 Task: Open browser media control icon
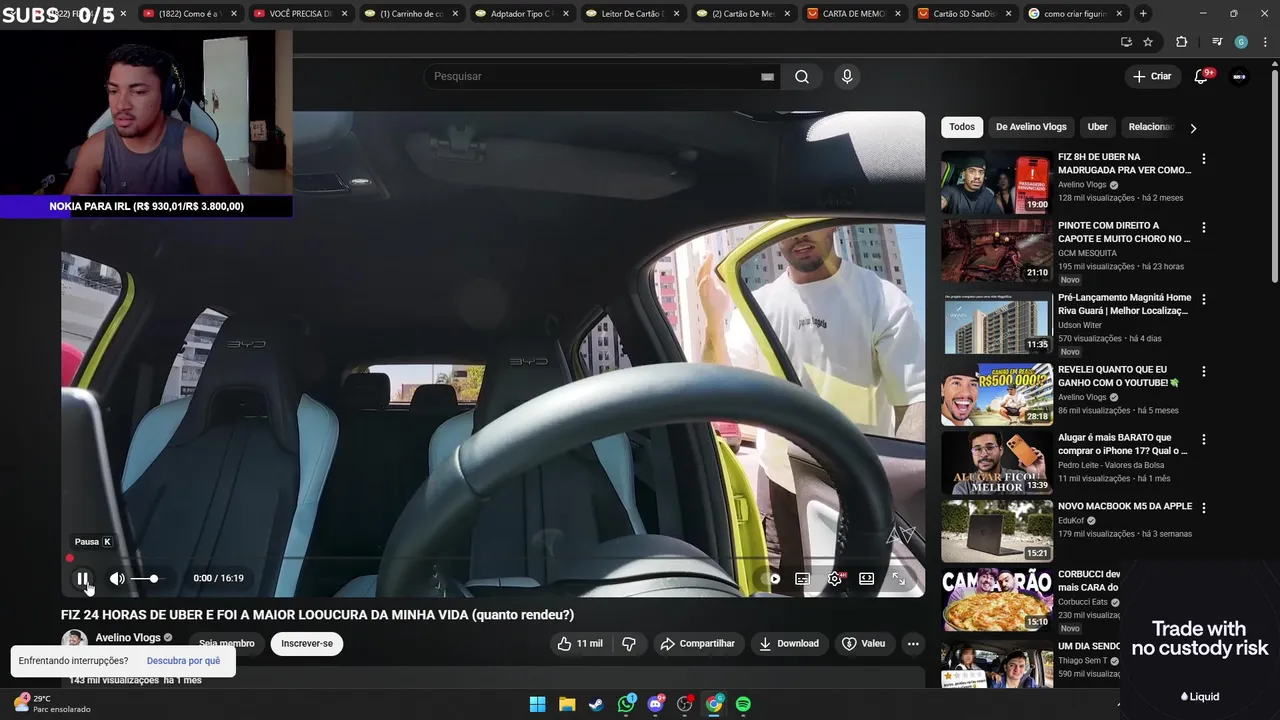(1217, 42)
